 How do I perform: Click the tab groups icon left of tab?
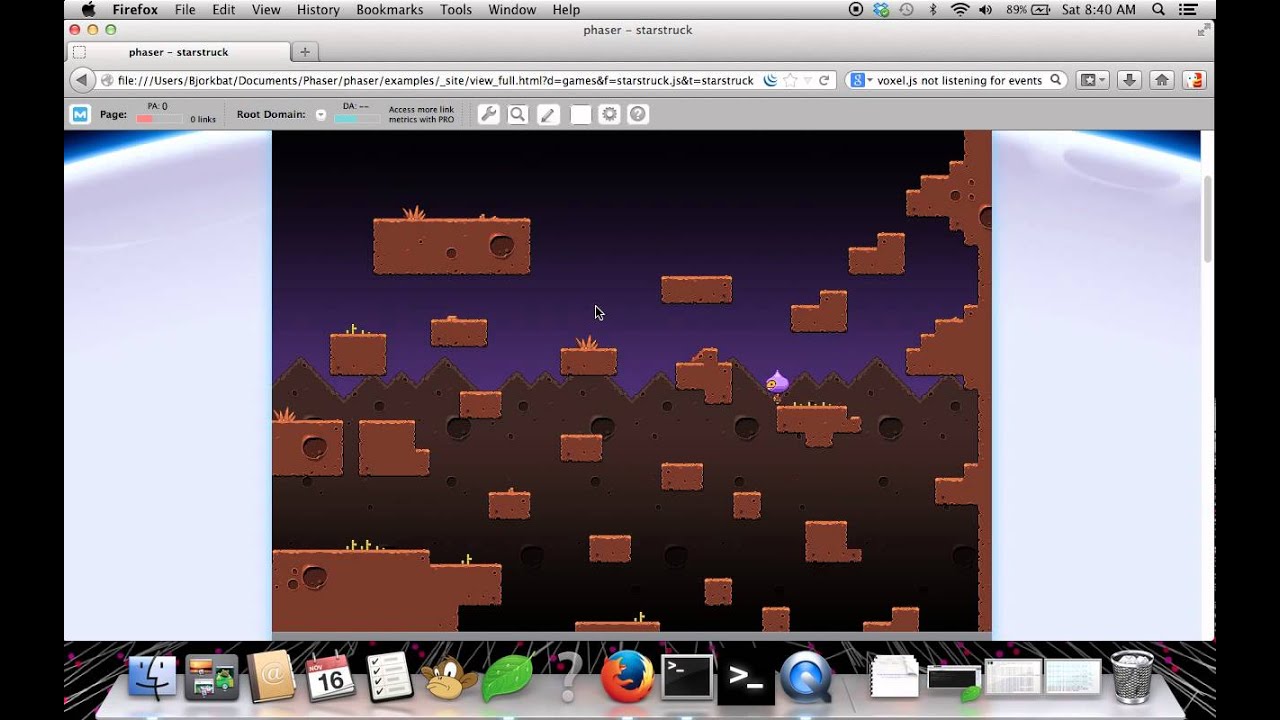coord(79,52)
